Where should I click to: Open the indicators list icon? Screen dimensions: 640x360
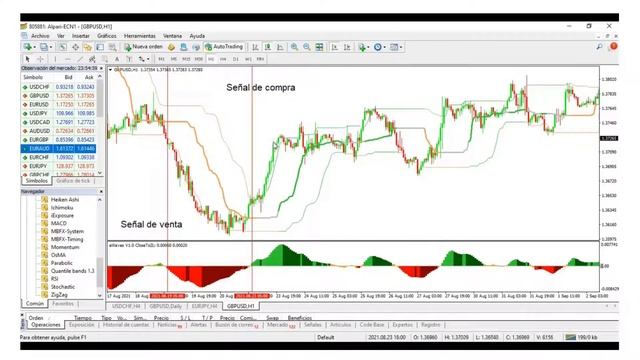pos(361,47)
